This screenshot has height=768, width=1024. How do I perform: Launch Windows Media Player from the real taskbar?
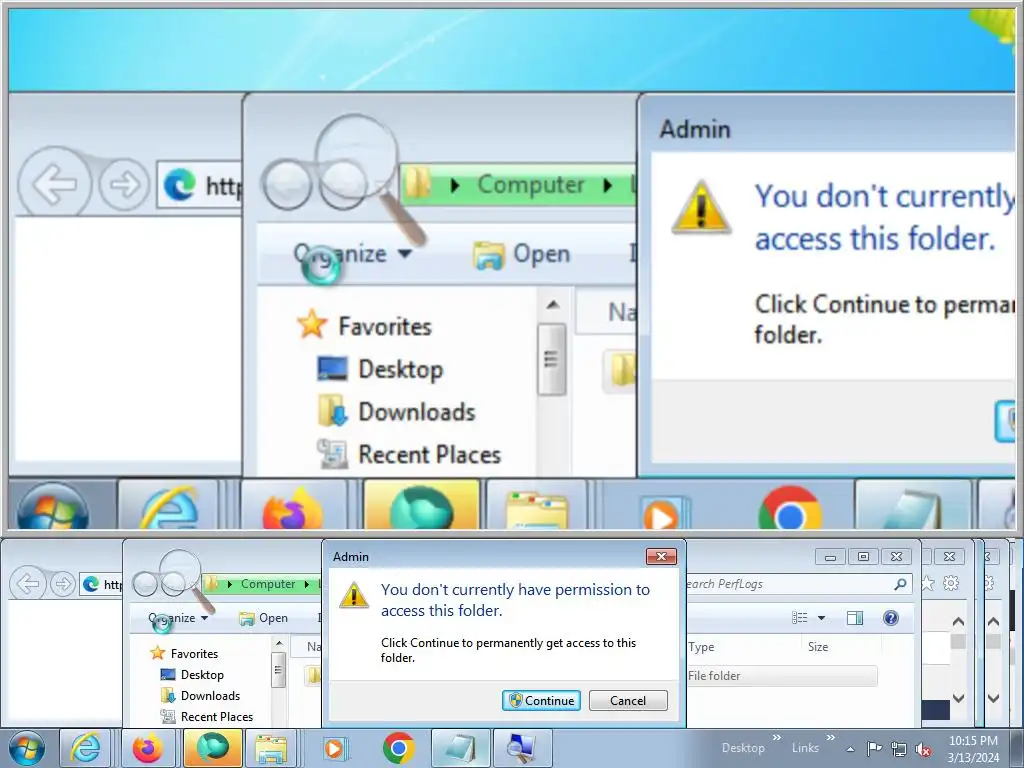click(334, 748)
